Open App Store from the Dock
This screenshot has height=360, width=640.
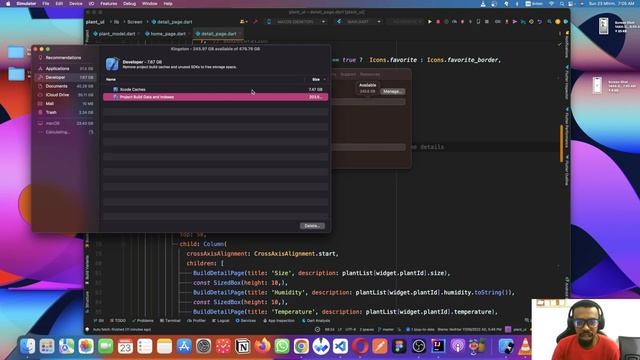pos(184,347)
